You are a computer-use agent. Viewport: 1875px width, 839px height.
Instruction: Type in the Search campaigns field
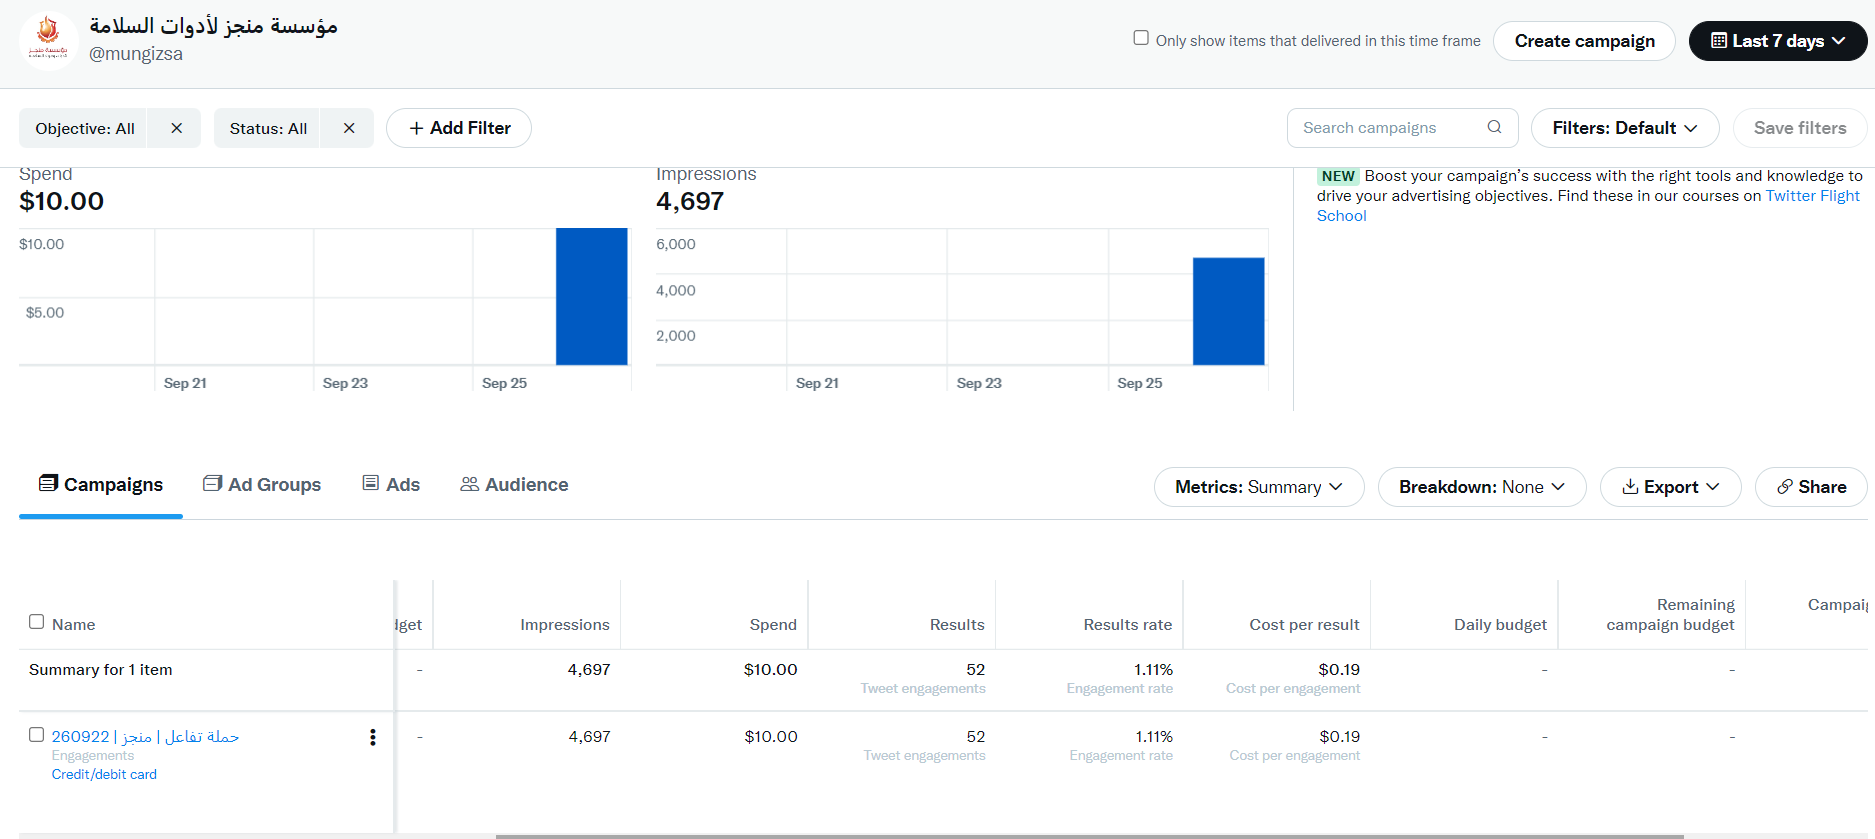1390,128
